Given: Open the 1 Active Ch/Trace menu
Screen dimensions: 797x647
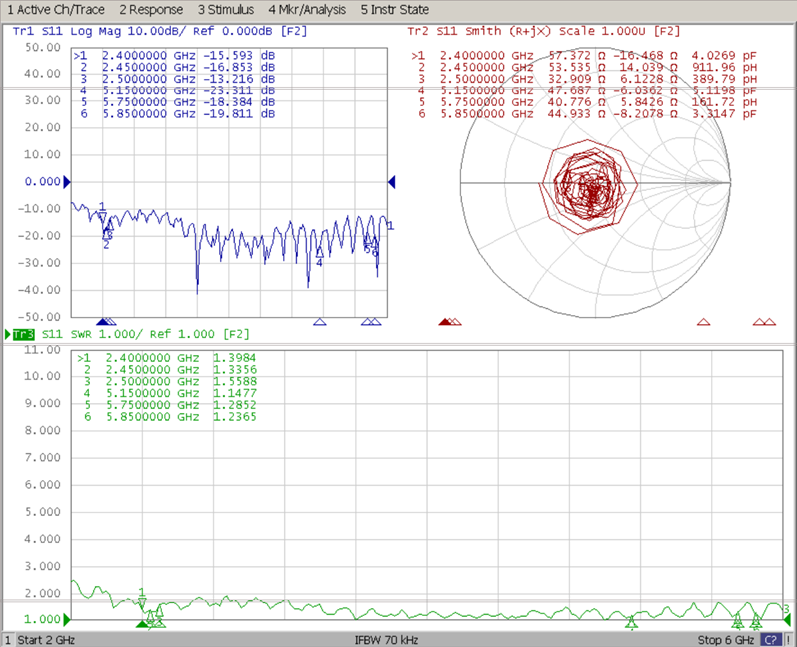Looking at the screenshot, I should (x=56, y=9).
